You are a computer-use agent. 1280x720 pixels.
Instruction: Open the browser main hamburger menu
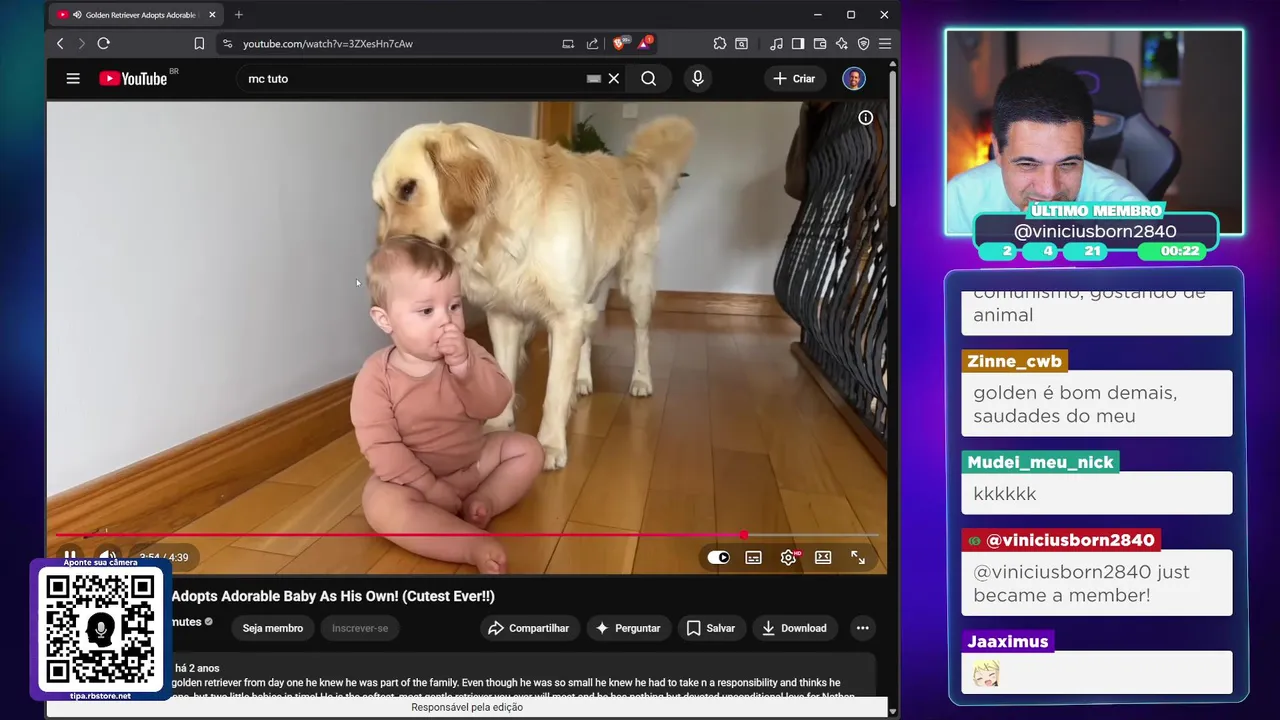[885, 44]
